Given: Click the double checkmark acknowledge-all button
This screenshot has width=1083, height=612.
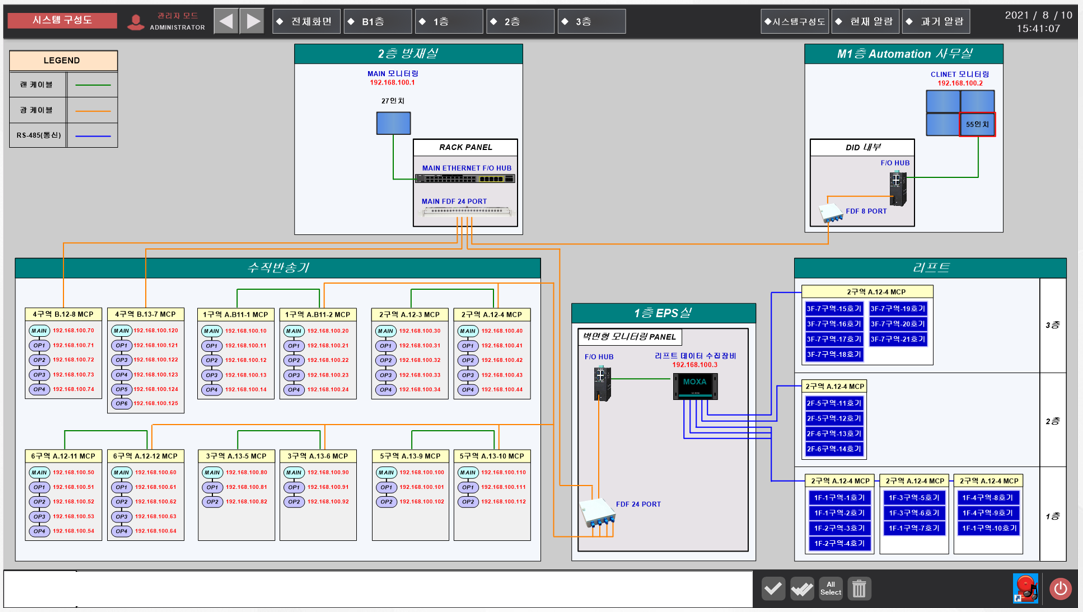Looking at the screenshot, I should [802, 588].
